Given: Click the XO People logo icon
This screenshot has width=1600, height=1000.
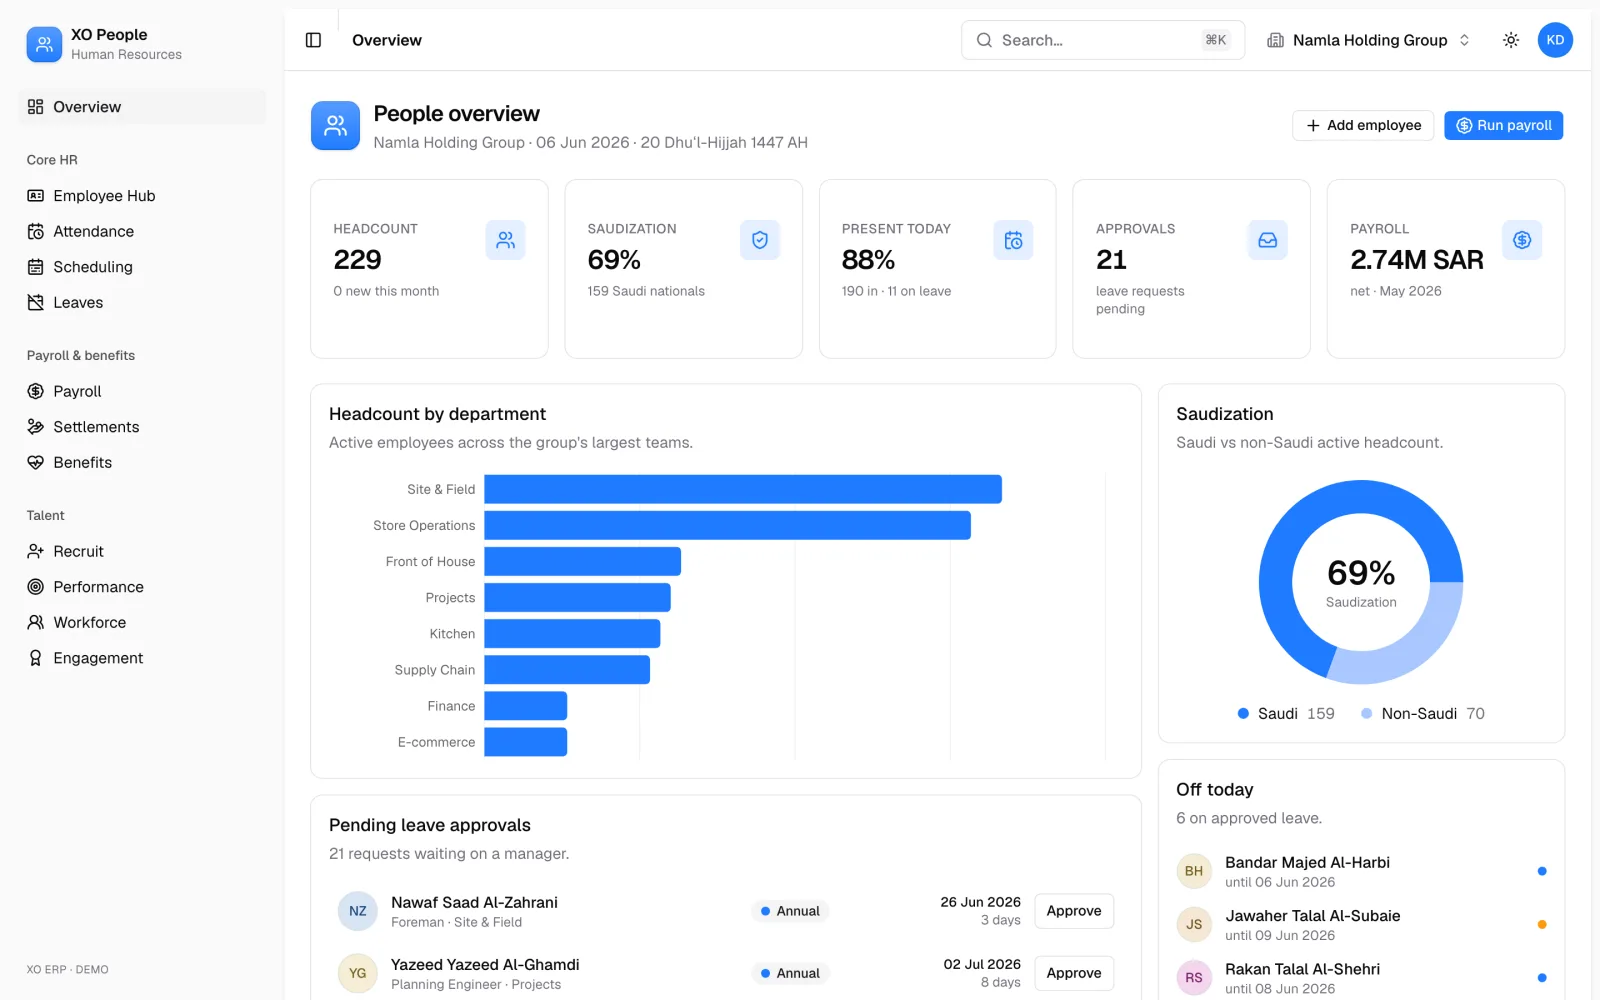Looking at the screenshot, I should click(x=44, y=44).
